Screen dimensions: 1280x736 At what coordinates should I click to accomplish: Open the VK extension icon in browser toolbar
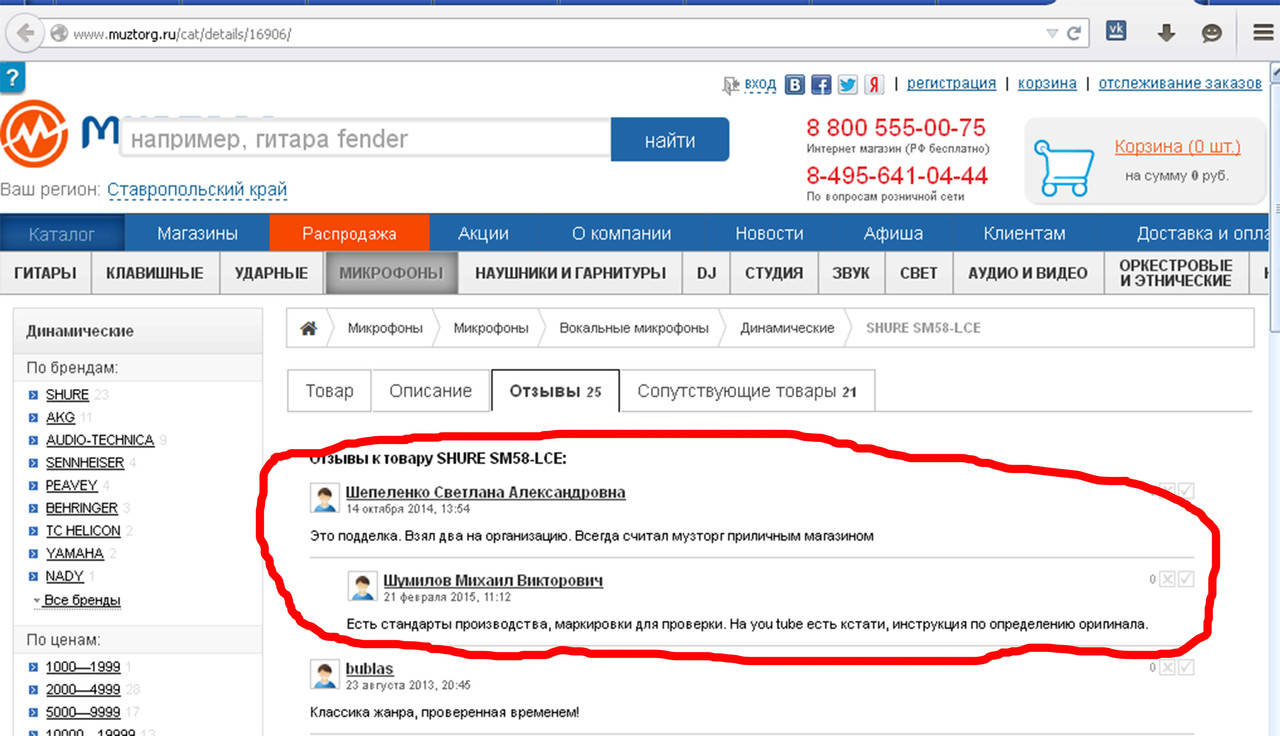pos(1116,31)
